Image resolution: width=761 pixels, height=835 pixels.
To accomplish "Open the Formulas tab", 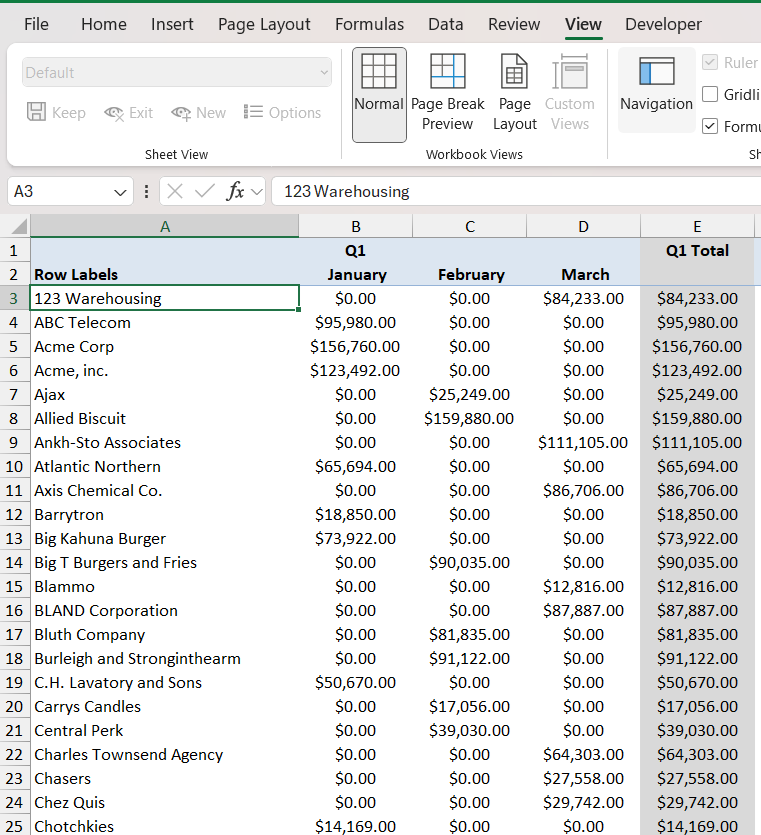I will [x=370, y=24].
